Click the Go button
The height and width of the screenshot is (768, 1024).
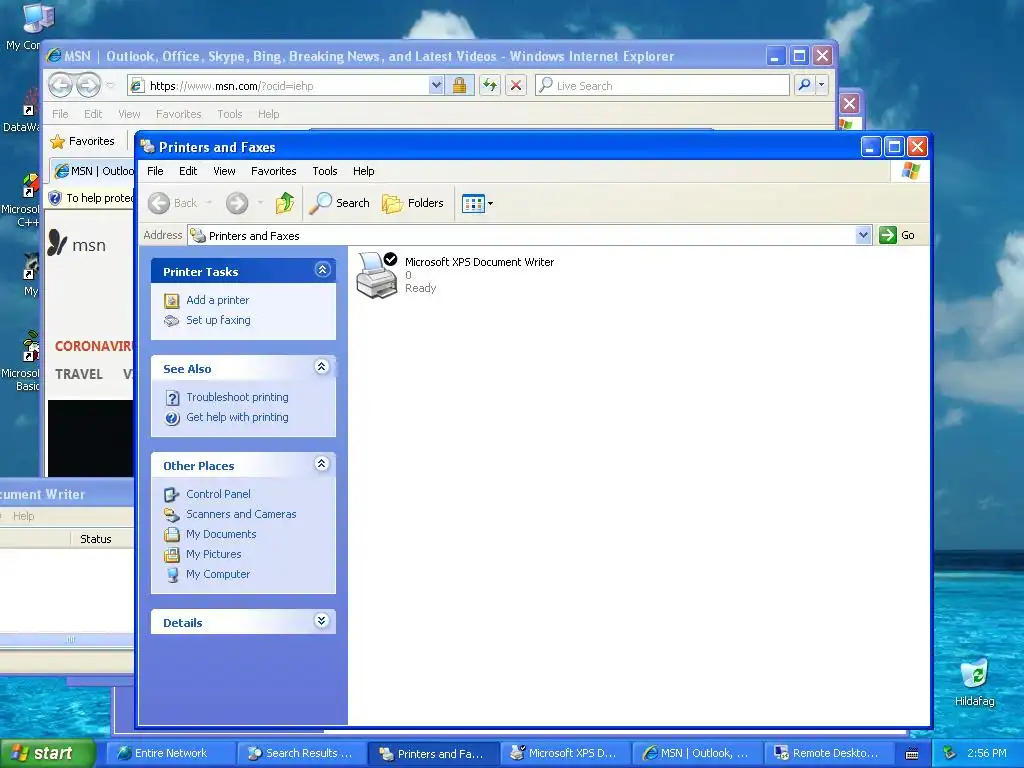pos(897,235)
